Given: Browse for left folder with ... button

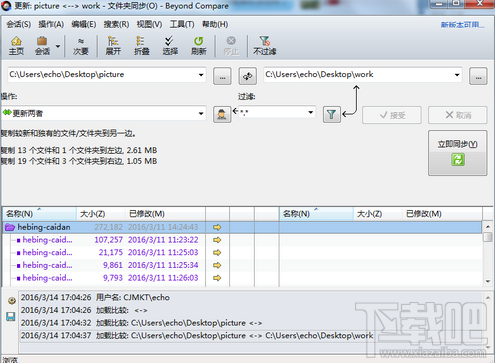Looking at the screenshot, I should [222, 76].
